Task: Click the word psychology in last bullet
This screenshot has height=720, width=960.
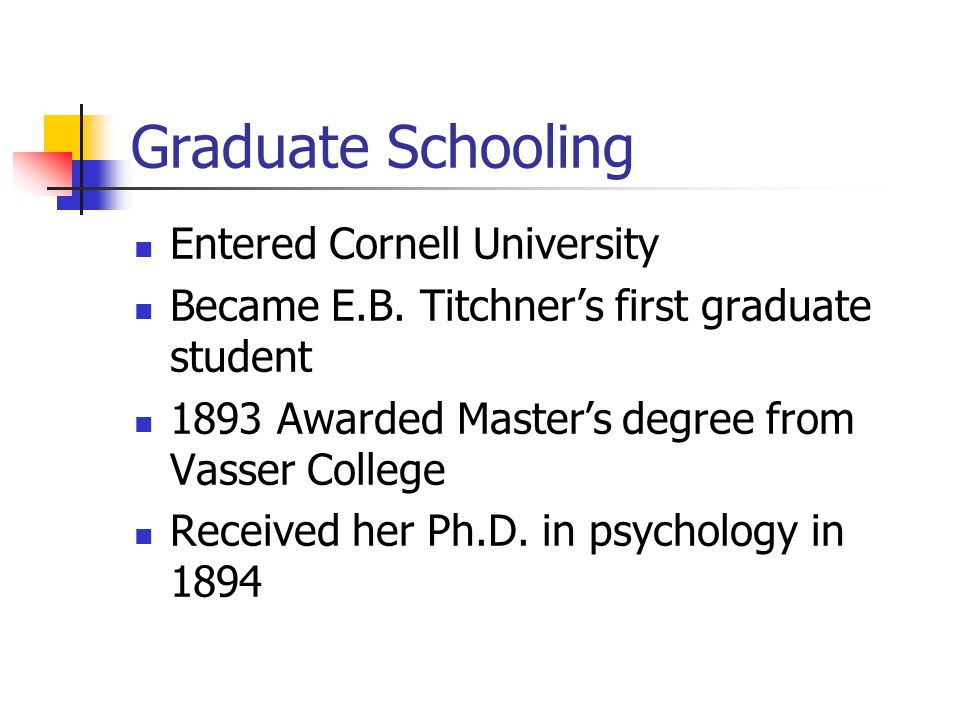Action: click(694, 534)
